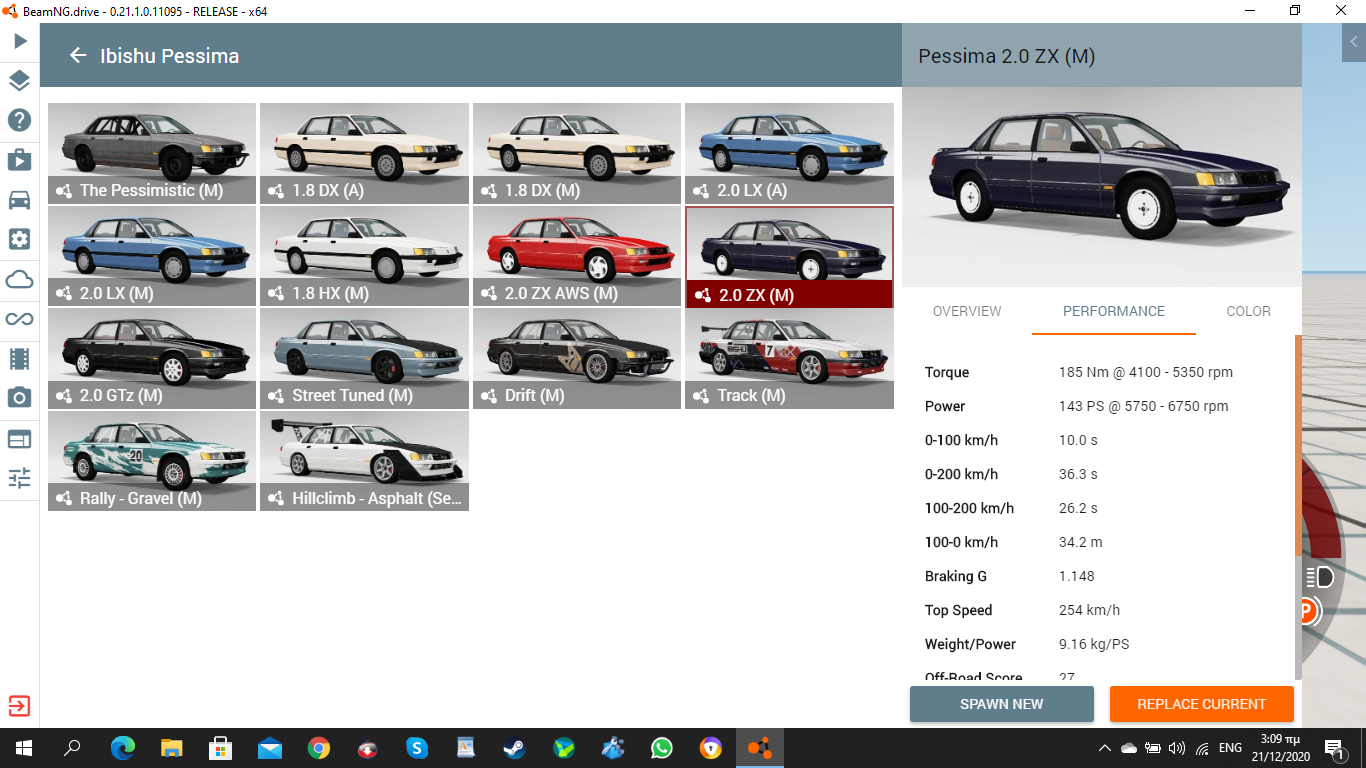Click the 100-200 km/h 26.2 s value
Viewport: 1366px width, 768px height.
click(x=1078, y=508)
